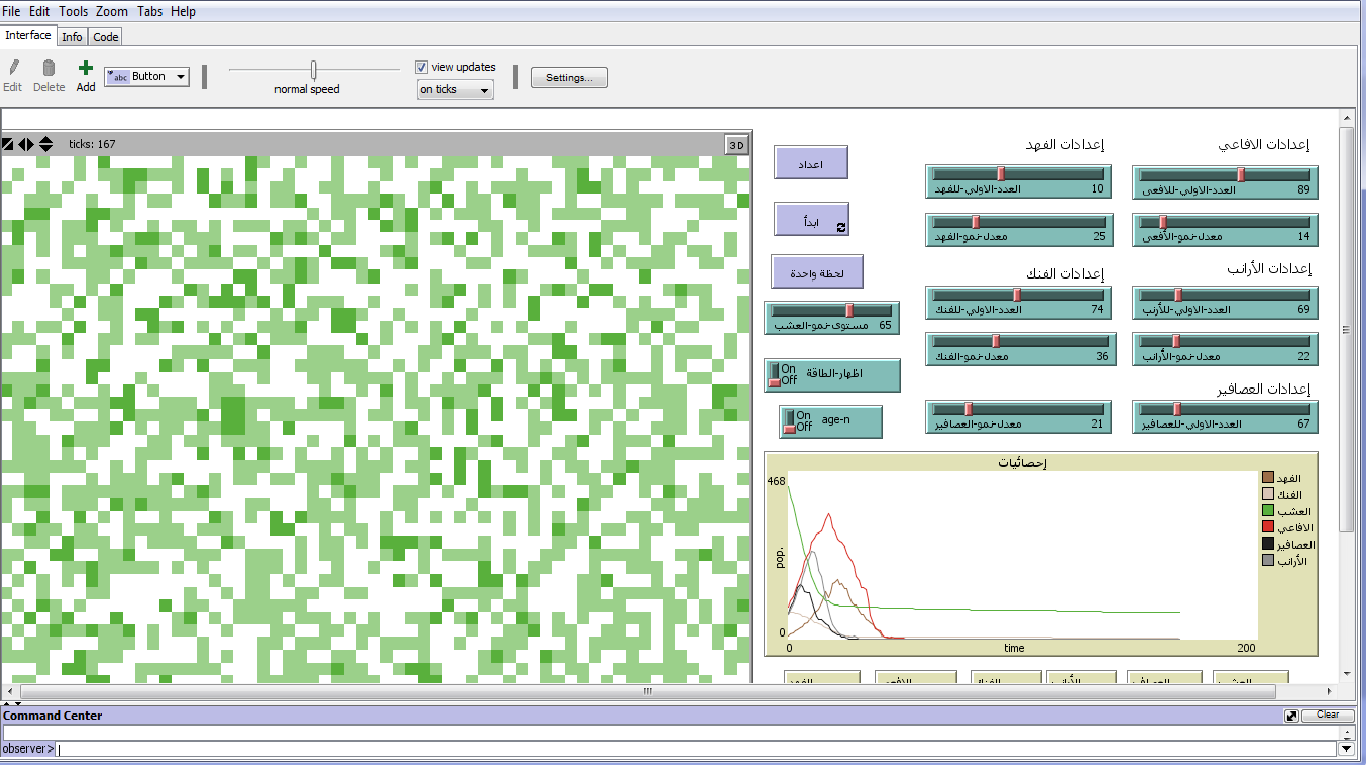The height and width of the screenshot is (765, 1366).
Task: Click the green Add plus icon
Action: (x=86, y=68)
